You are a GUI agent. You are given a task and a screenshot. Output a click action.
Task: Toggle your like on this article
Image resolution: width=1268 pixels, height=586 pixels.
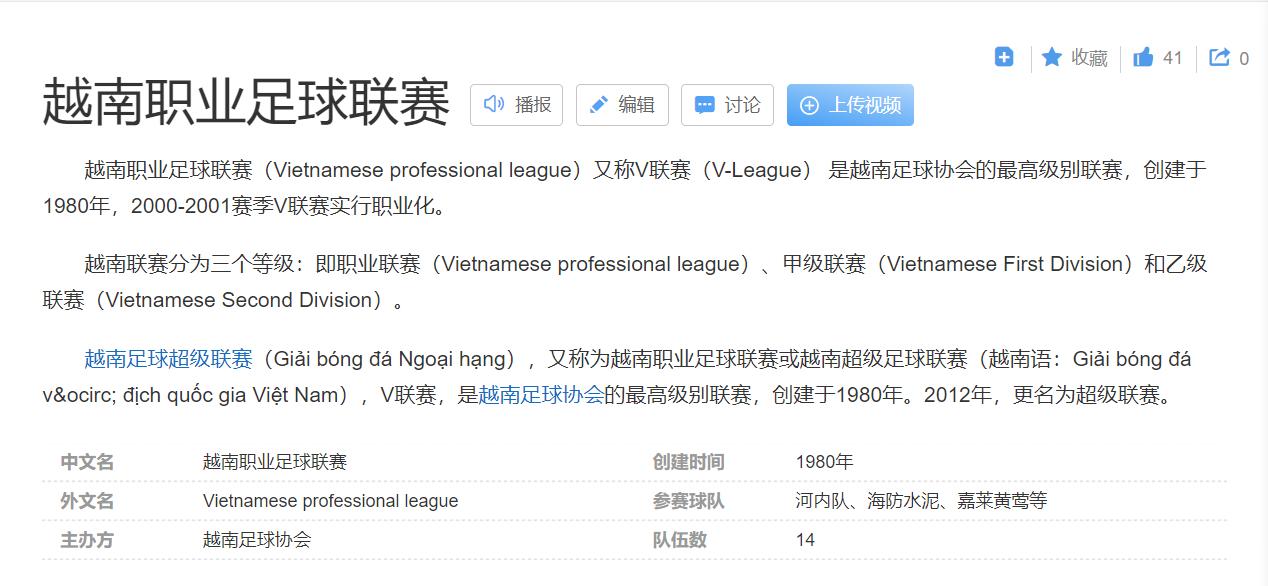(x=1155, y=57)
